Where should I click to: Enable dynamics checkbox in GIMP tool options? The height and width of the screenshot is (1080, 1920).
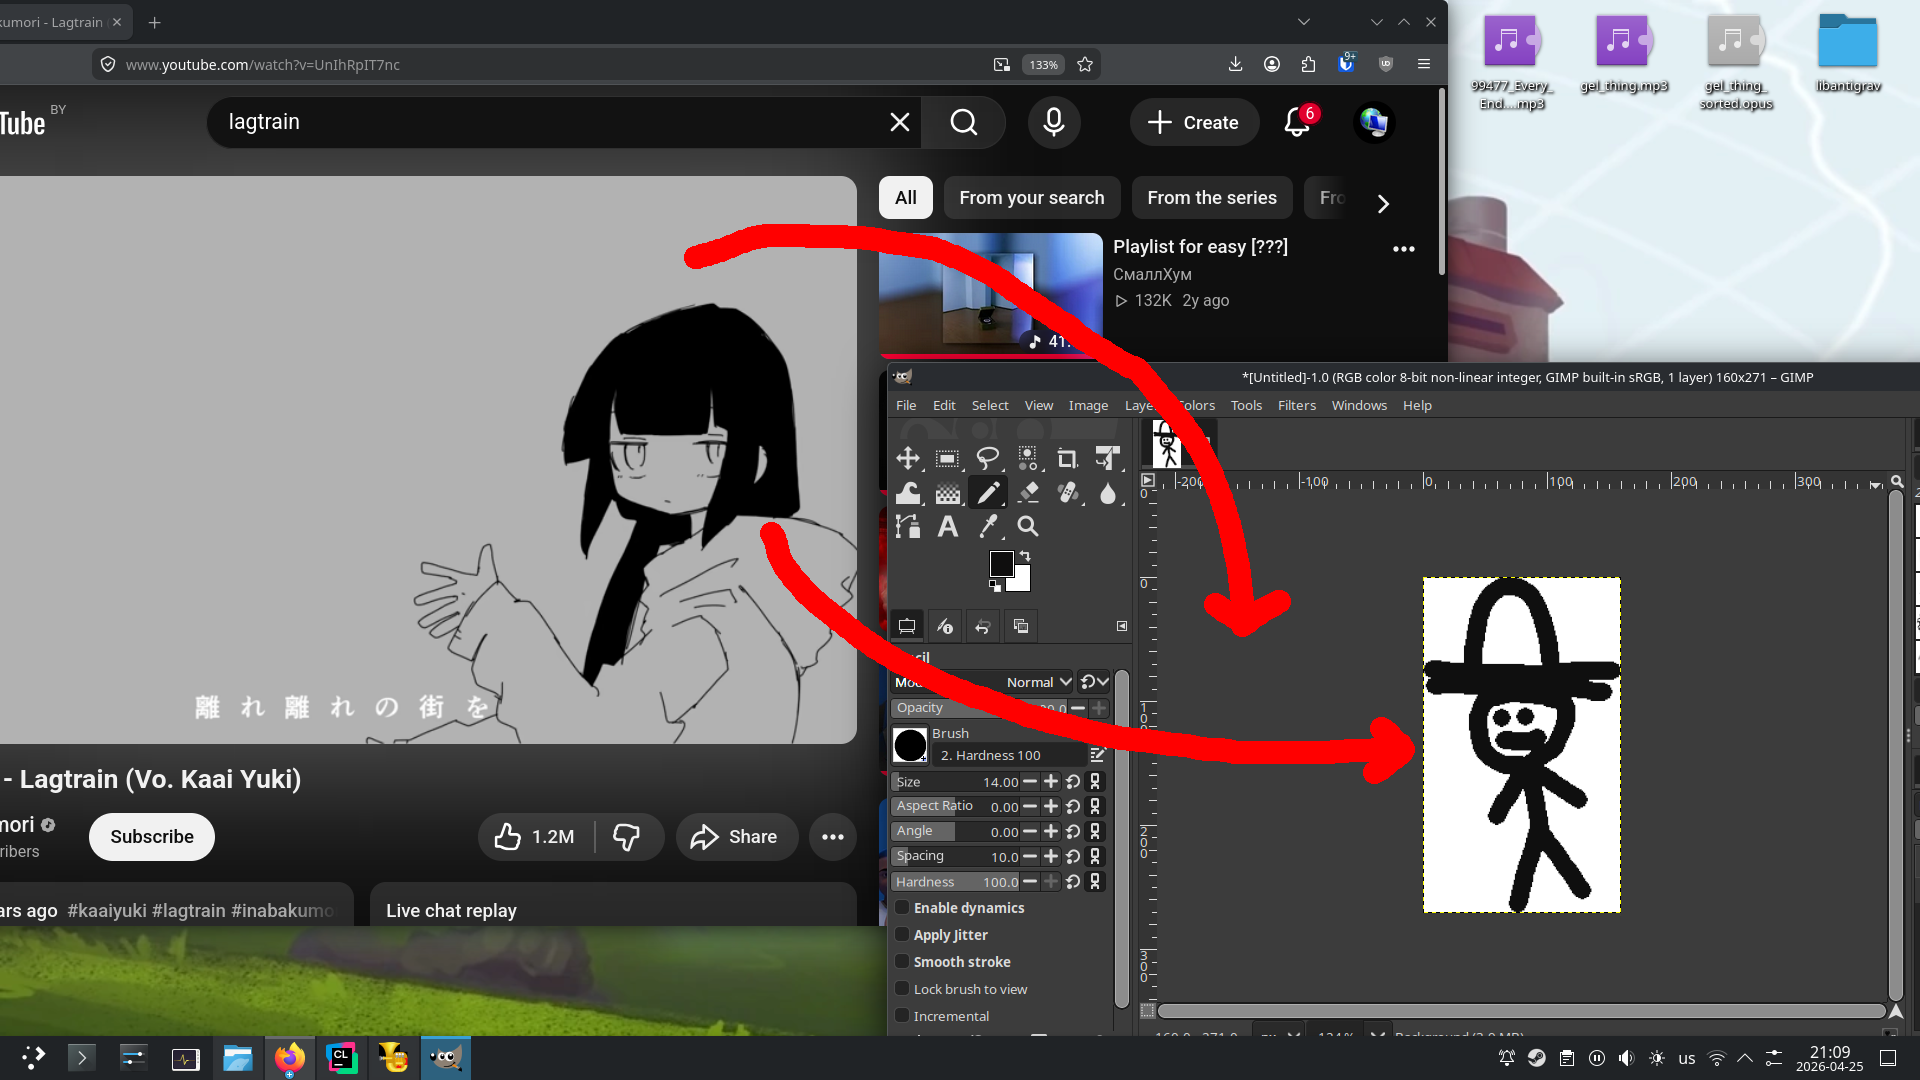coord(902,908)
